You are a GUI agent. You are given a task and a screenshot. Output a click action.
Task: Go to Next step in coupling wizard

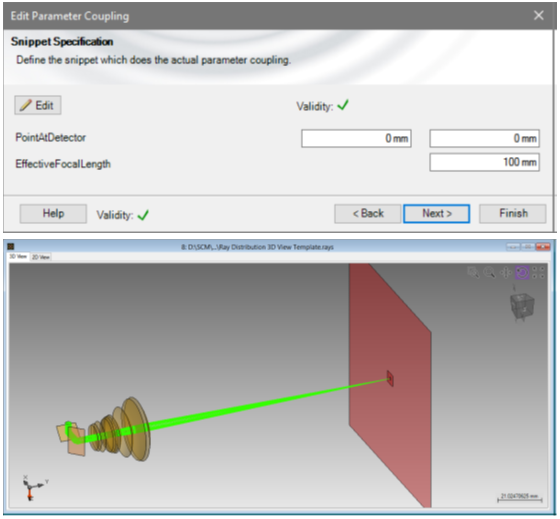[436, 214]
